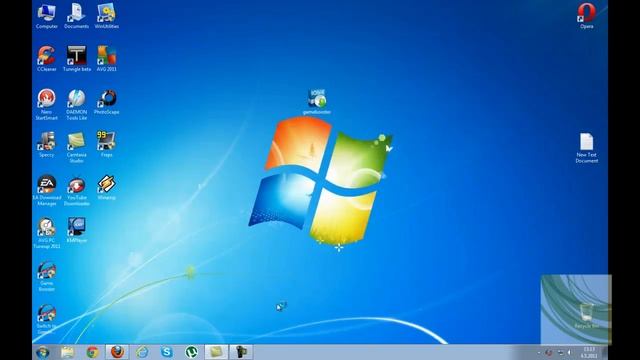Viewport: 640px width, 360px height.
Task: Select the EA Download Manager icon
Action: pyautogui.click(x=47, y=191)
